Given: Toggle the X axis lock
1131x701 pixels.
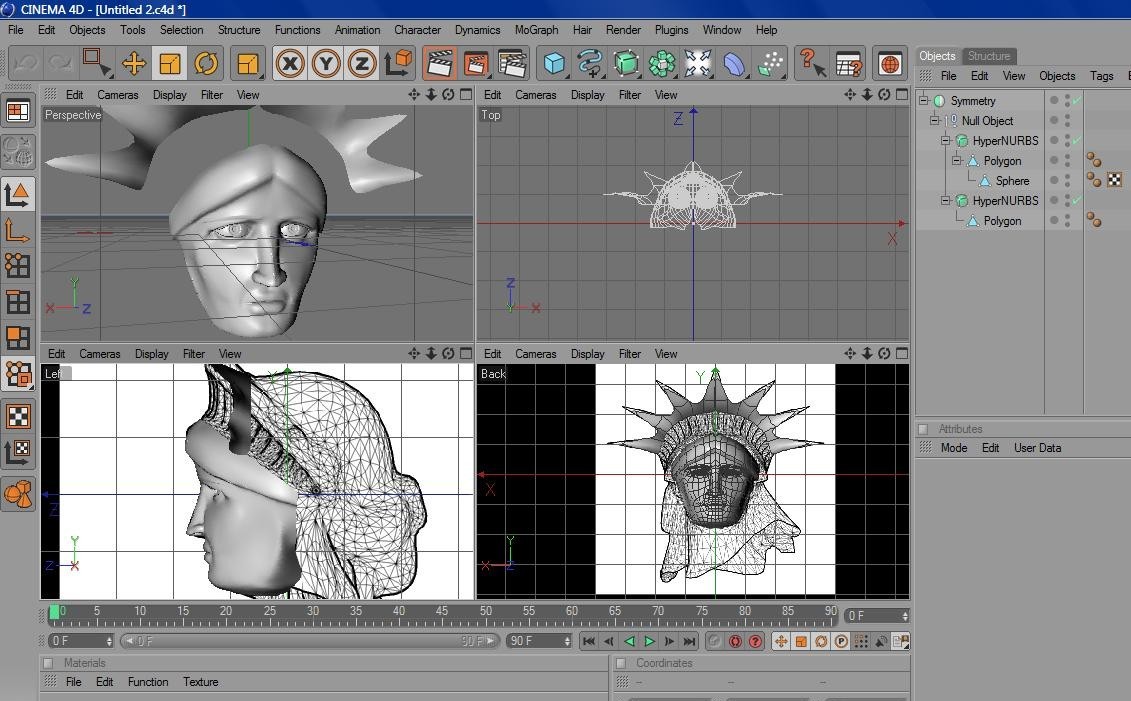Looking at the screenshot, I should click(x=289, y=63).
